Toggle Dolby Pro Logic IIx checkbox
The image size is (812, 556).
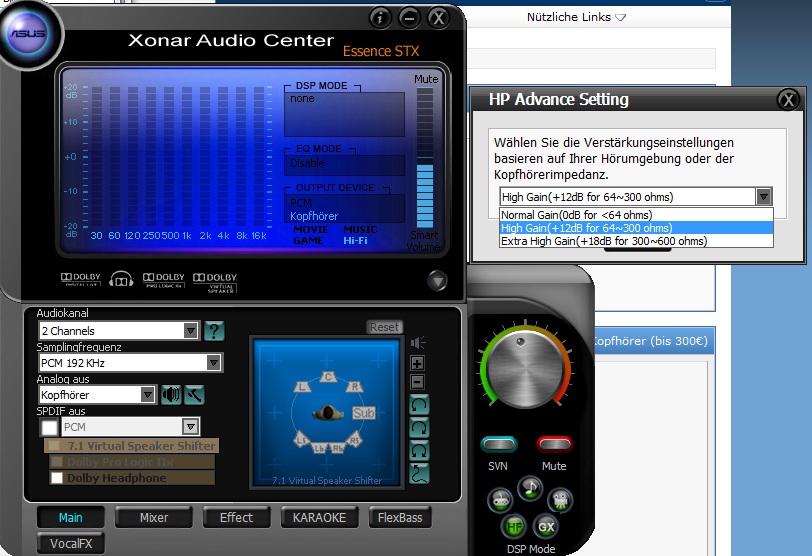pos(57,461)
